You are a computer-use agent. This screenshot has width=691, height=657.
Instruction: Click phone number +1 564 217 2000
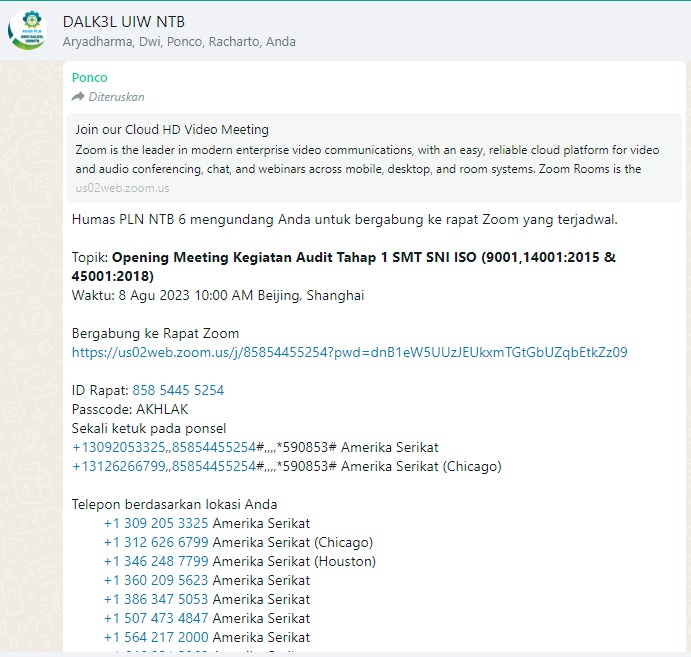(x=156, y=637)
